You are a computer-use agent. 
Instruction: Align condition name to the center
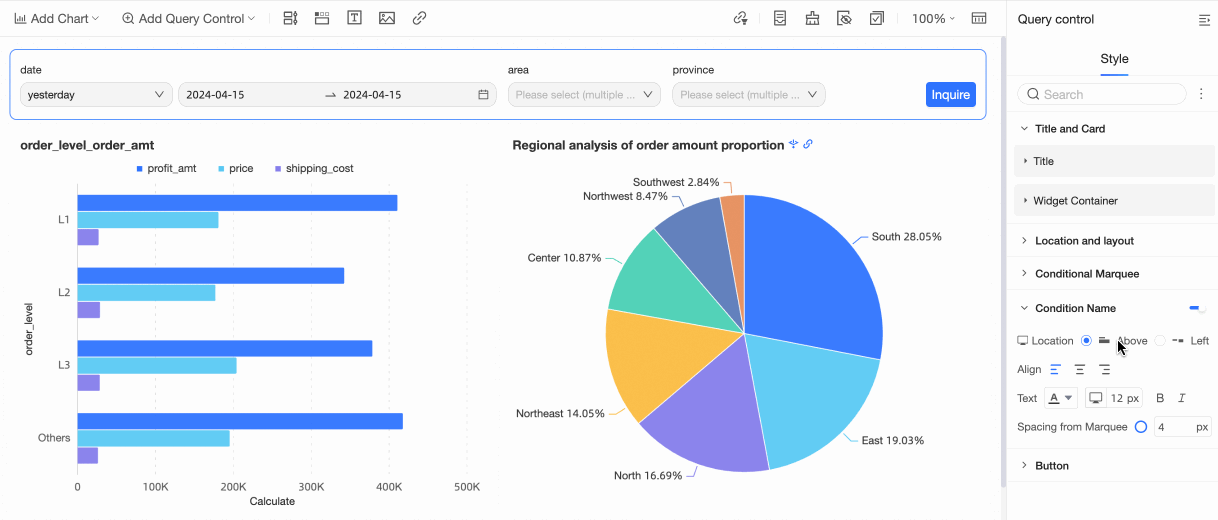pos(1080,370)
